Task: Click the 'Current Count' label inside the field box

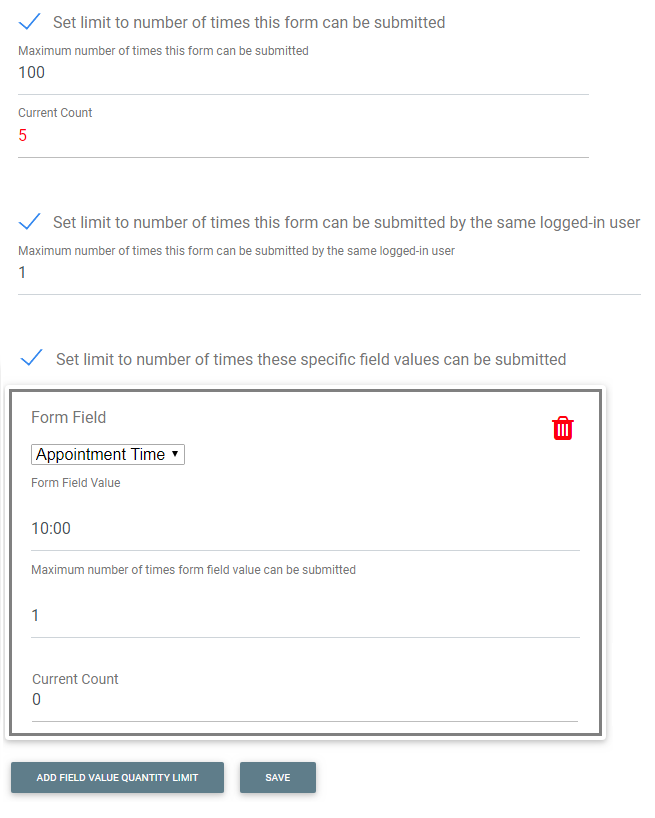Action: [75, 679]
